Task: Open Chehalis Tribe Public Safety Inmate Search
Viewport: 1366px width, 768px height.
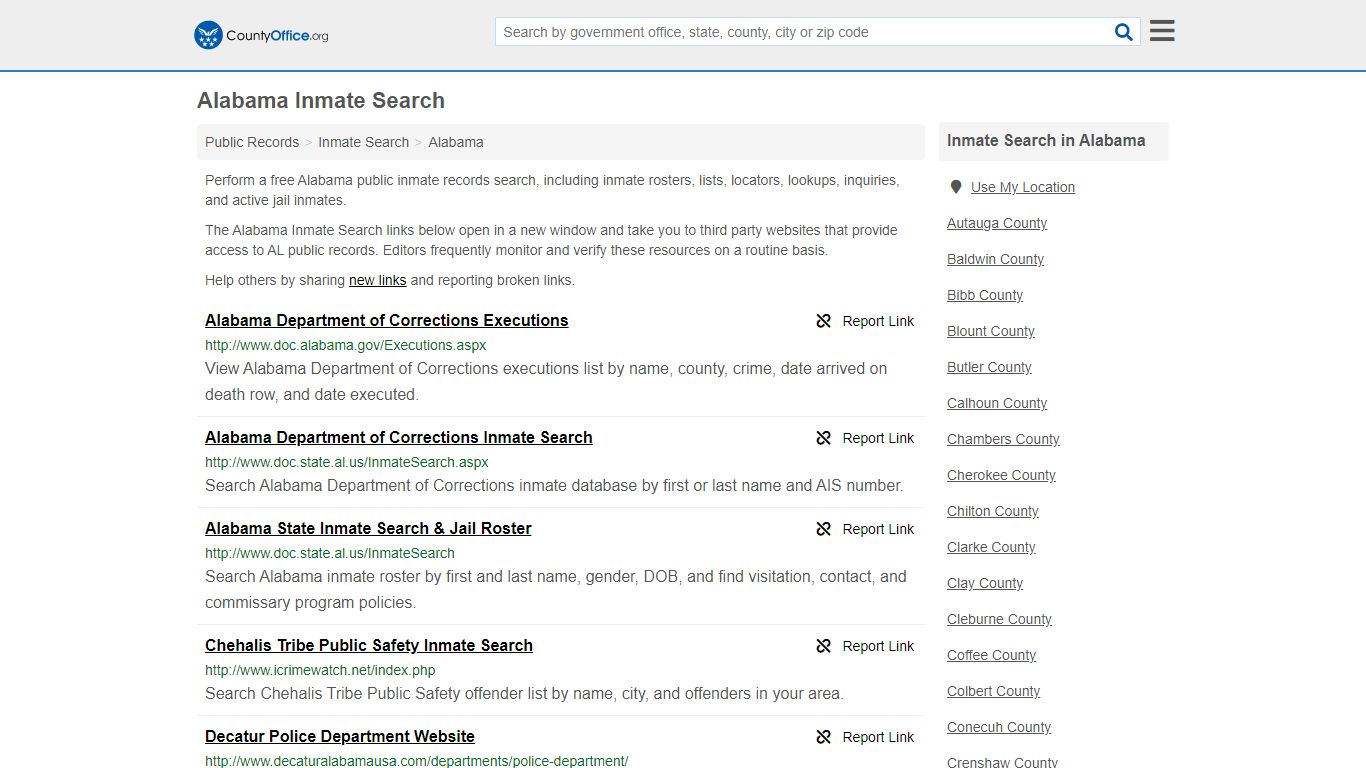Action: click(369, 645)
